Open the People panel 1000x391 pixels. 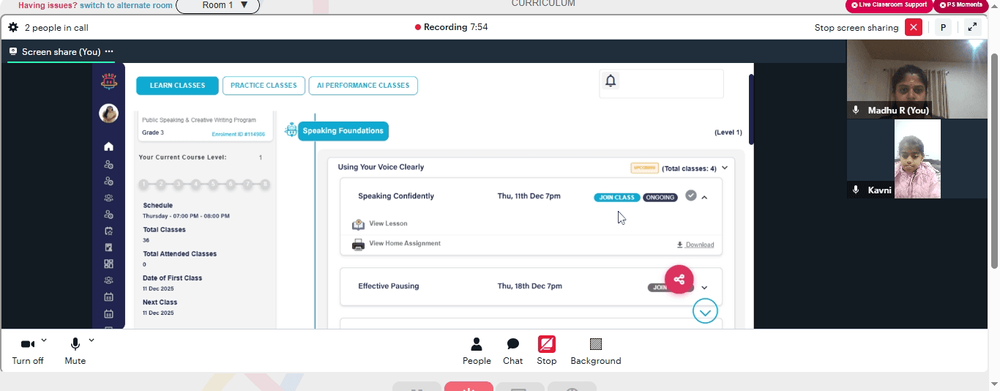(476, 351)
